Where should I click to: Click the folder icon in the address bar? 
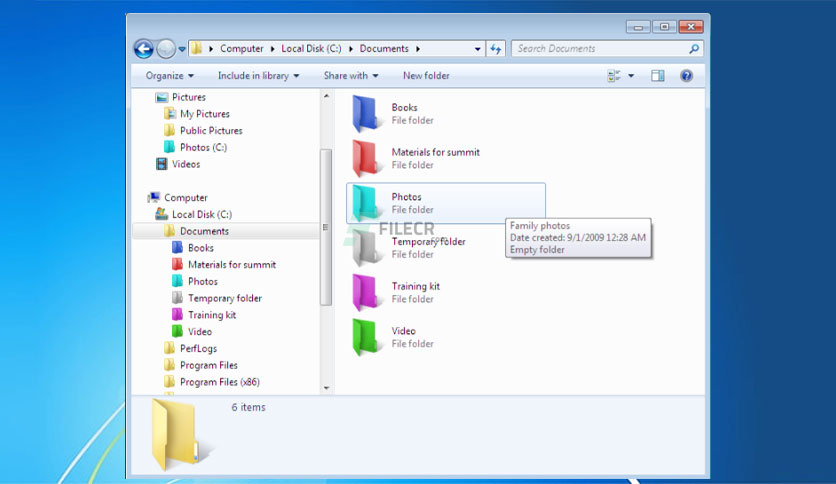(196, 49)
